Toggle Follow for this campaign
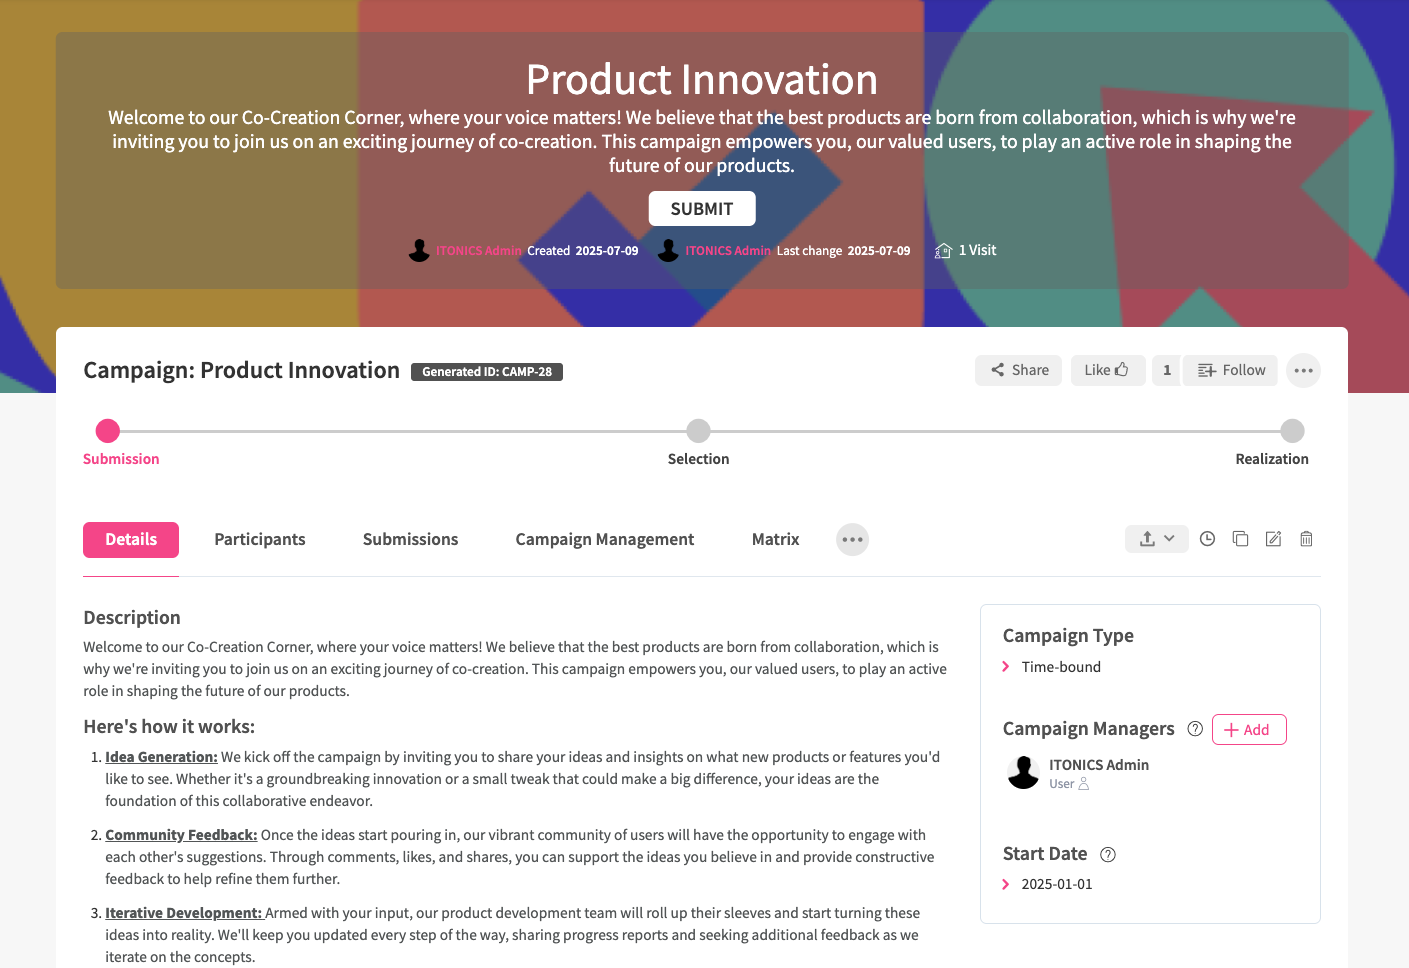1409x968 pixels. pos(1231,370)
